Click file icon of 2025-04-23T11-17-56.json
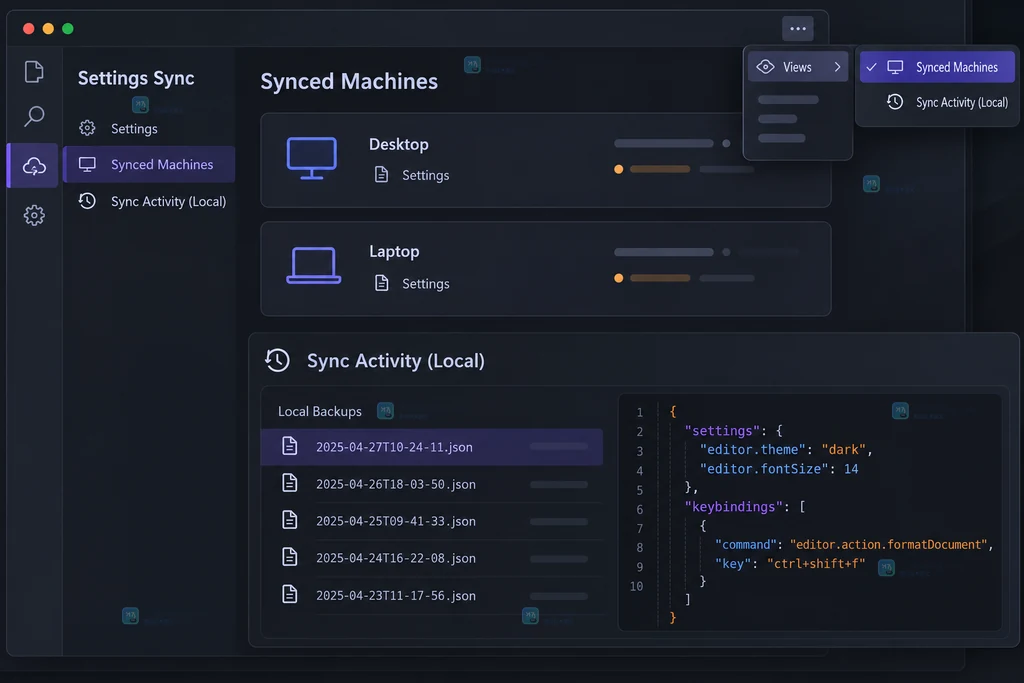This screenshot has width=1024, height=683. pos(289,594)
